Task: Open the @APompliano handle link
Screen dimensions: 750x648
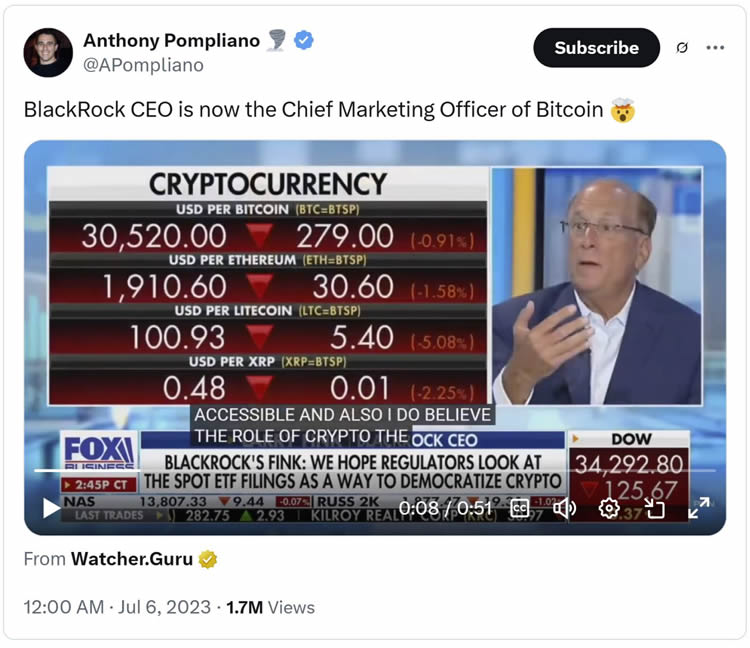Action: click(x=143, y=65)
